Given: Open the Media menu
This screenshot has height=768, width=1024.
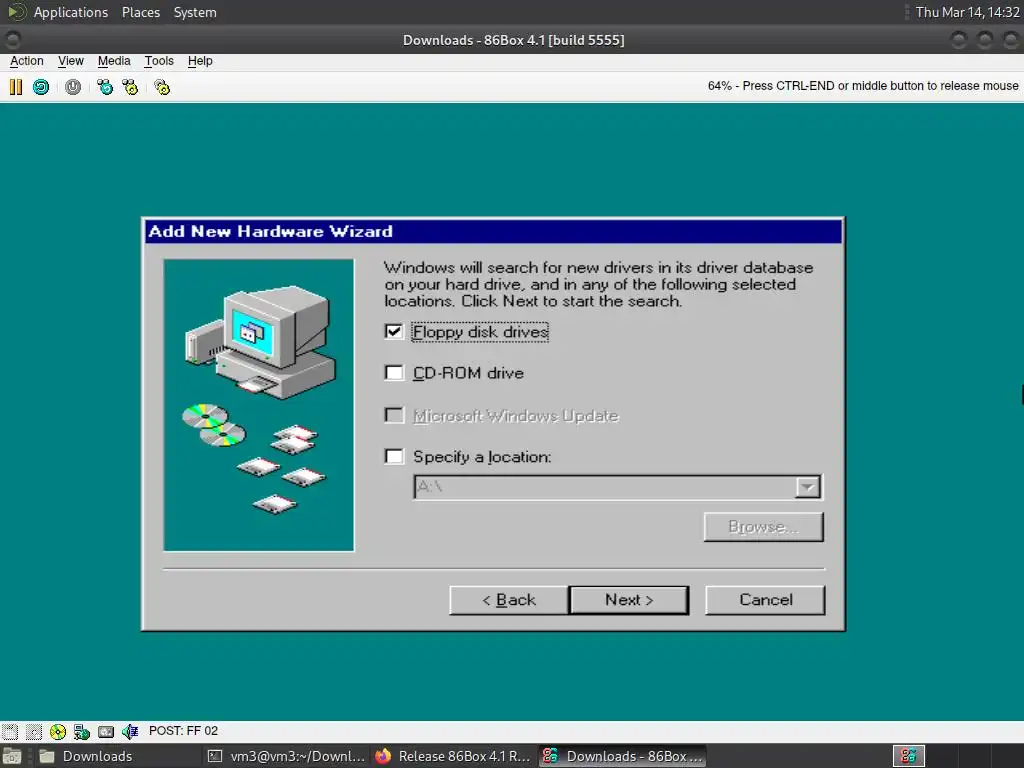Looking at the screenshot, I should (x=114, y=61).
